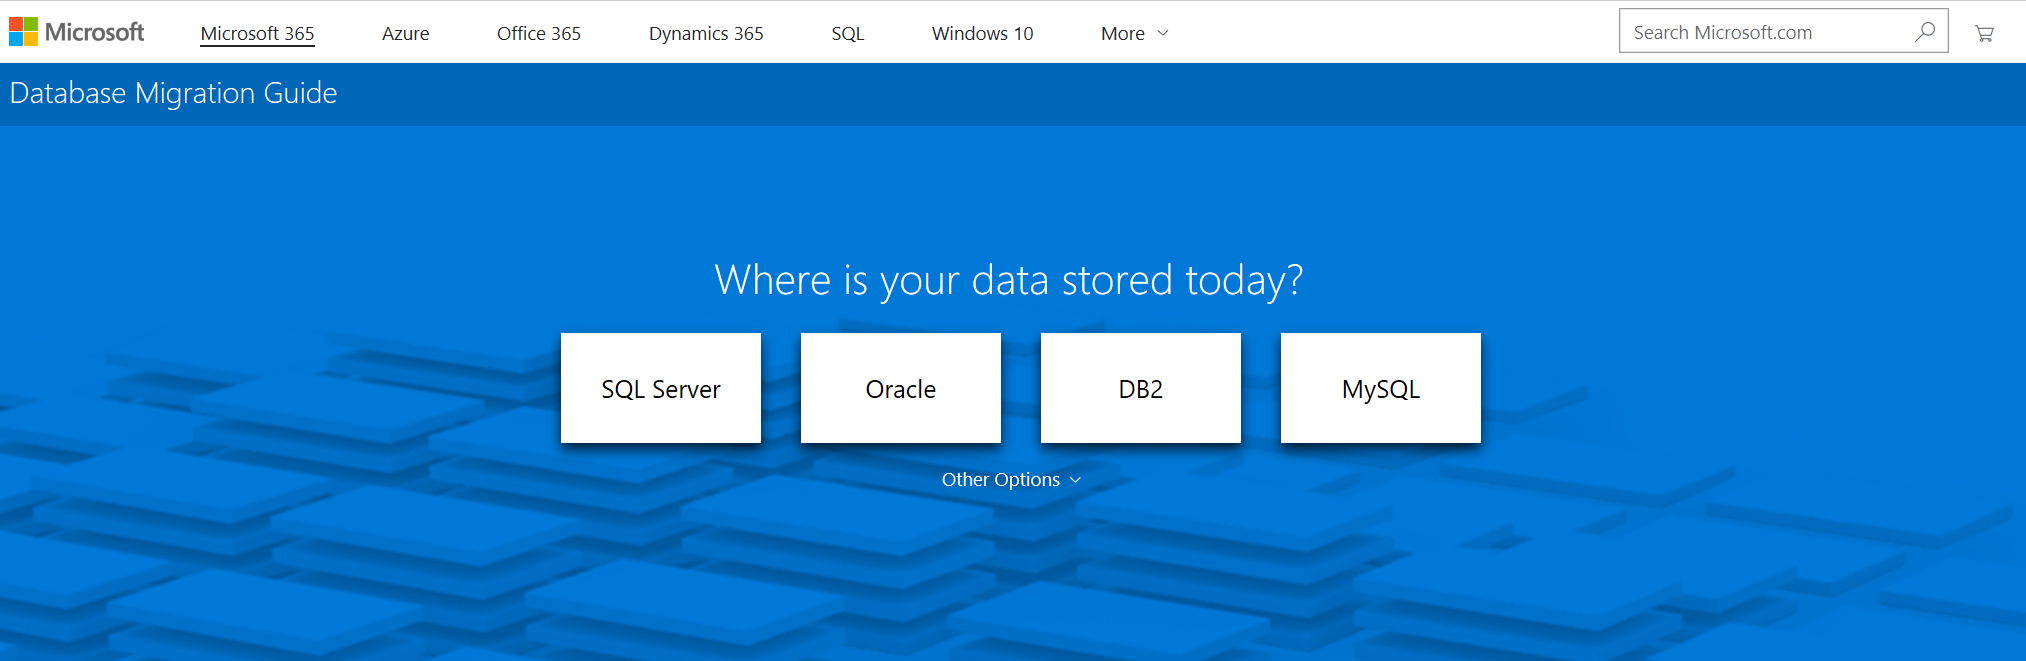Open Windows 10 navigation link
The height and width of the screenshot is (661, 2026).
982,33
